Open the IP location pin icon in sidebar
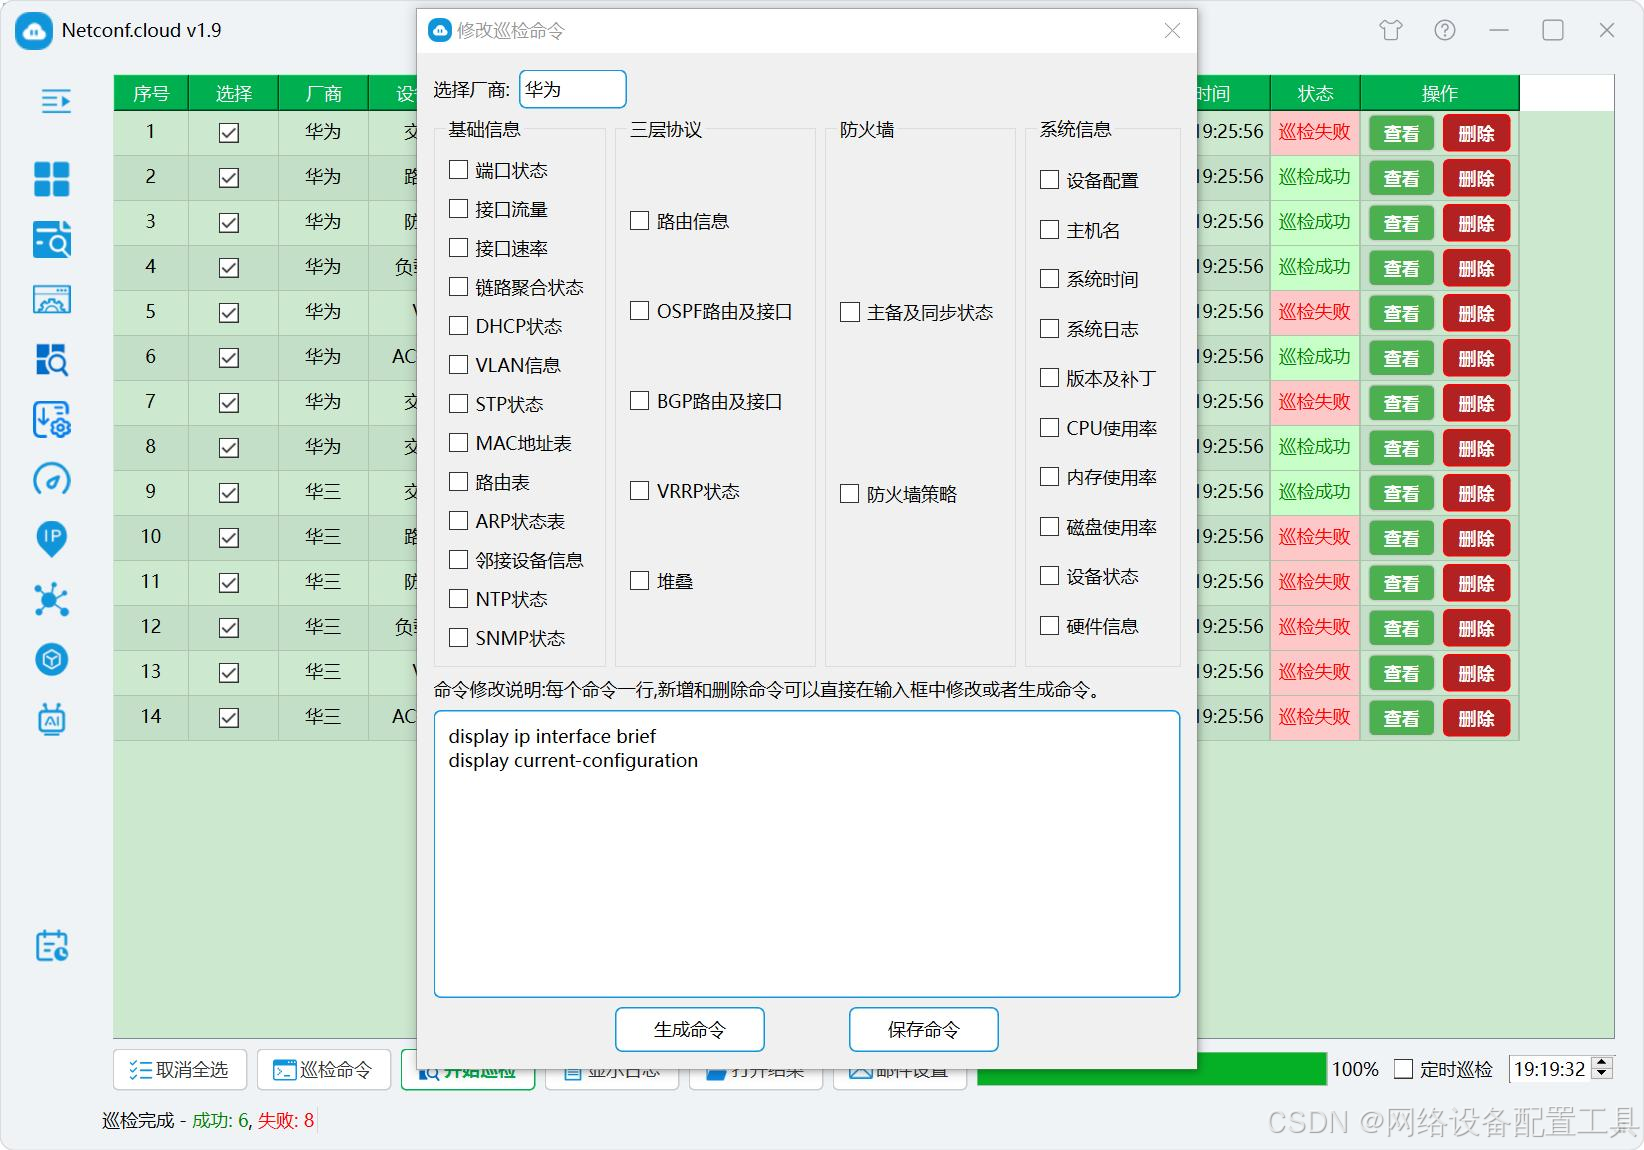The width and height of the screenshot is (1644, 1150). tap(52, 539)
